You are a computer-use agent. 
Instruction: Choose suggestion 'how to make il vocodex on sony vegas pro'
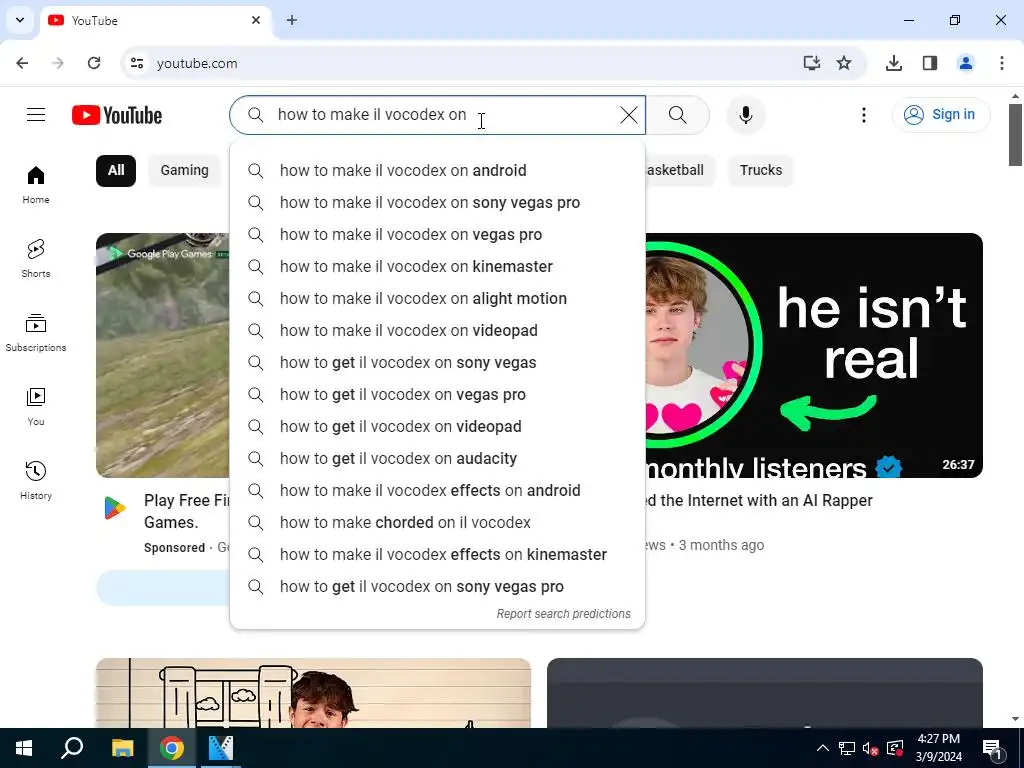point(438,202)
